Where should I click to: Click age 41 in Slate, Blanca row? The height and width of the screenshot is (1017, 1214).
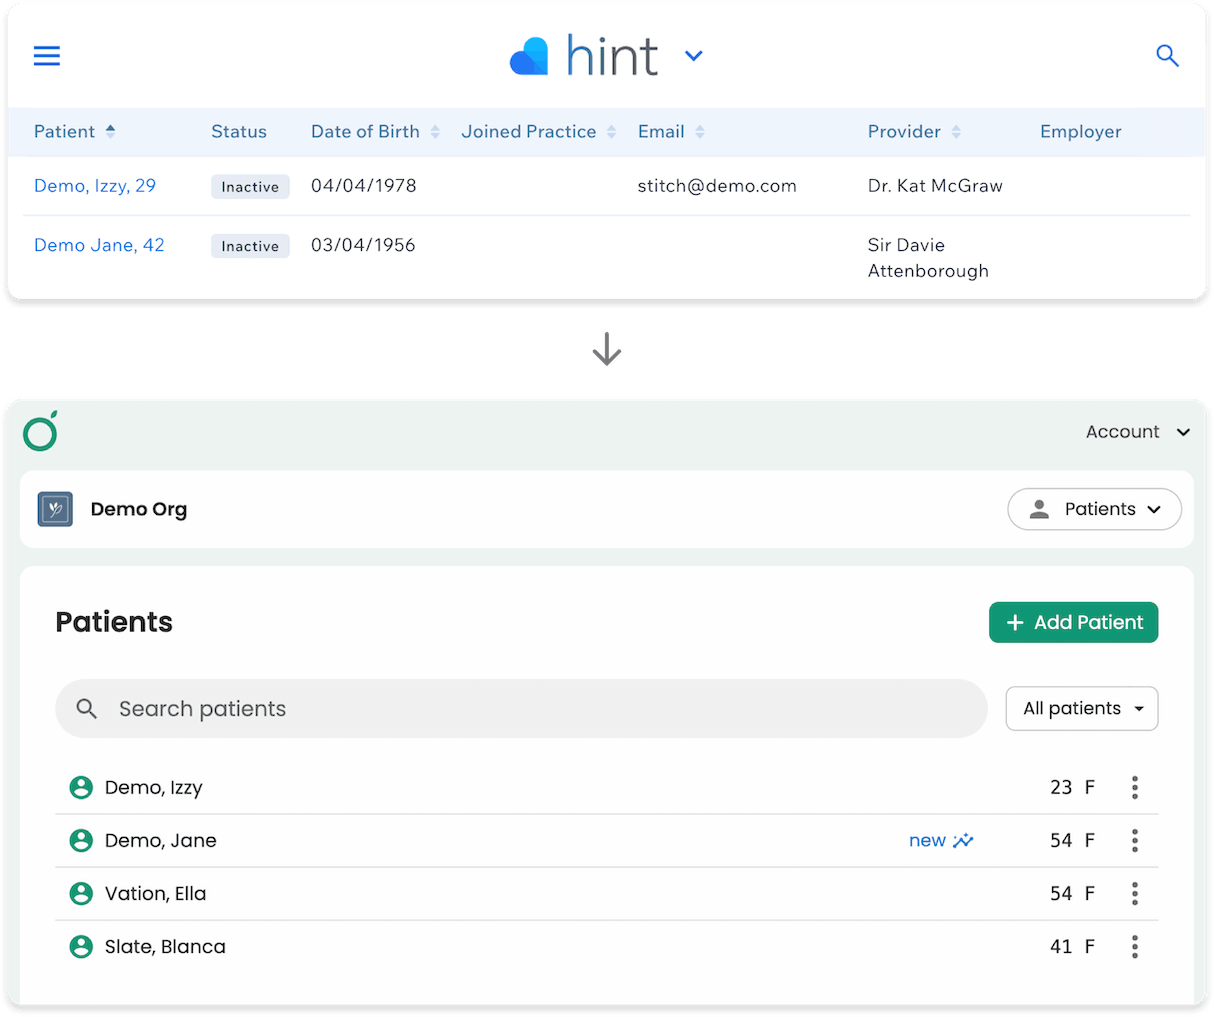pyautogui.click(x=1061, y=947)
